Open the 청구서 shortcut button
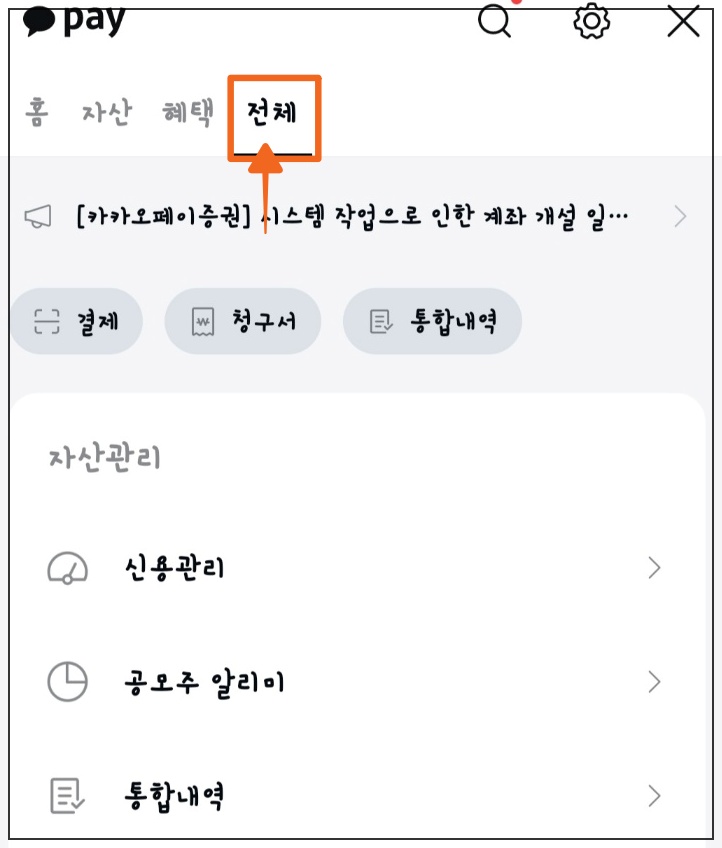Viewport: 722px width, 848px height. (x=242, y=321)
